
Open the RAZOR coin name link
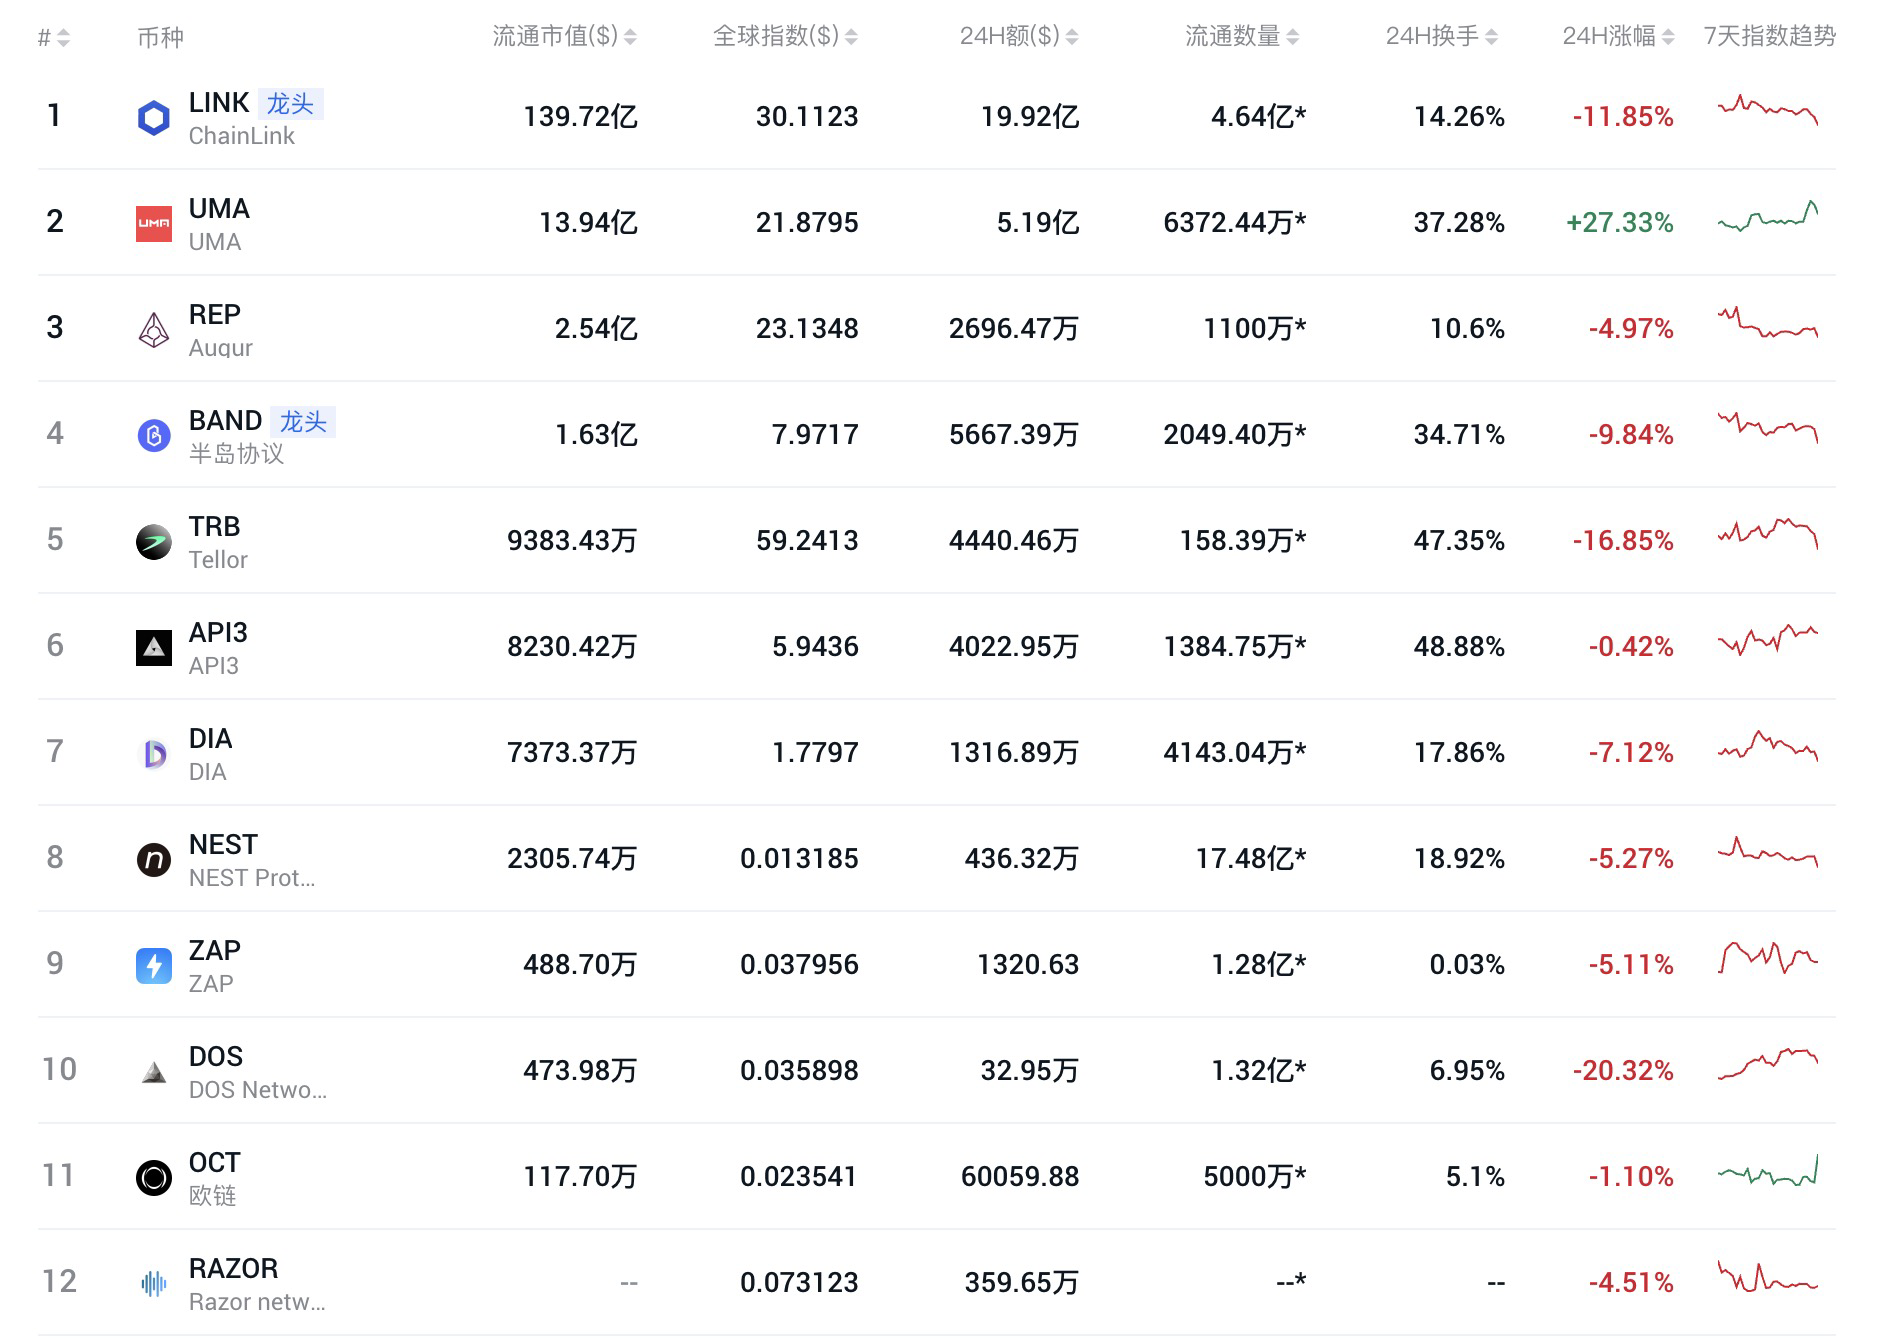233,1269
